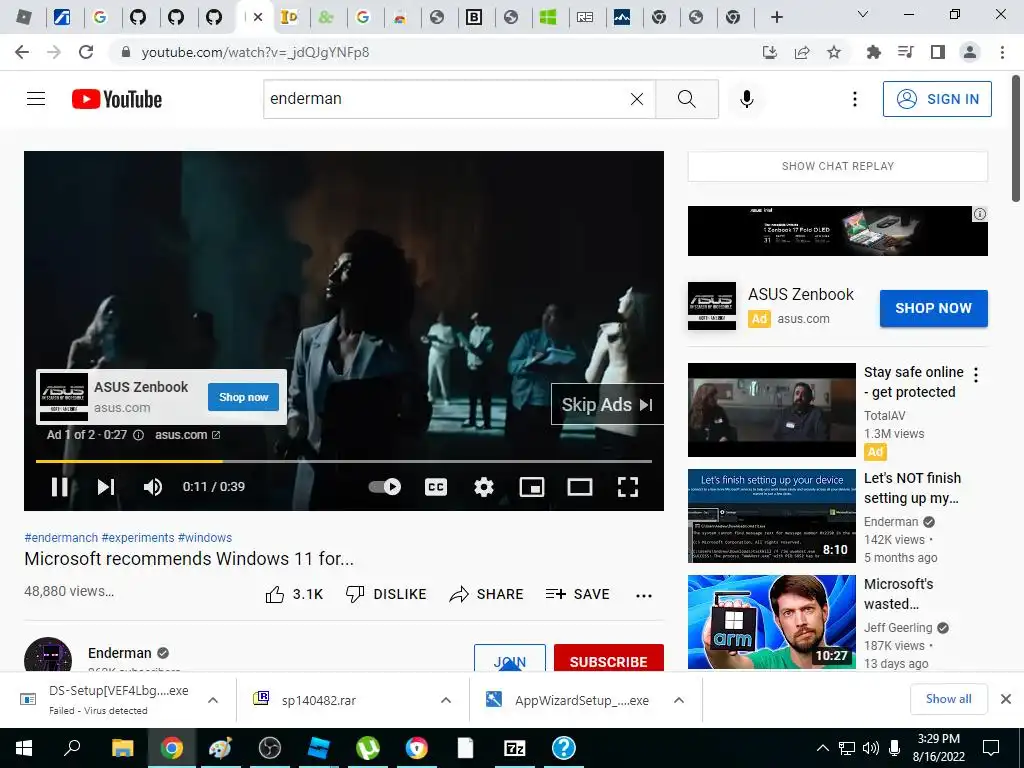The image size is (1024, 768).
Task: Expand sp140482.rar download options chevron
Action: pyautogui.click(x=446, y=700)
